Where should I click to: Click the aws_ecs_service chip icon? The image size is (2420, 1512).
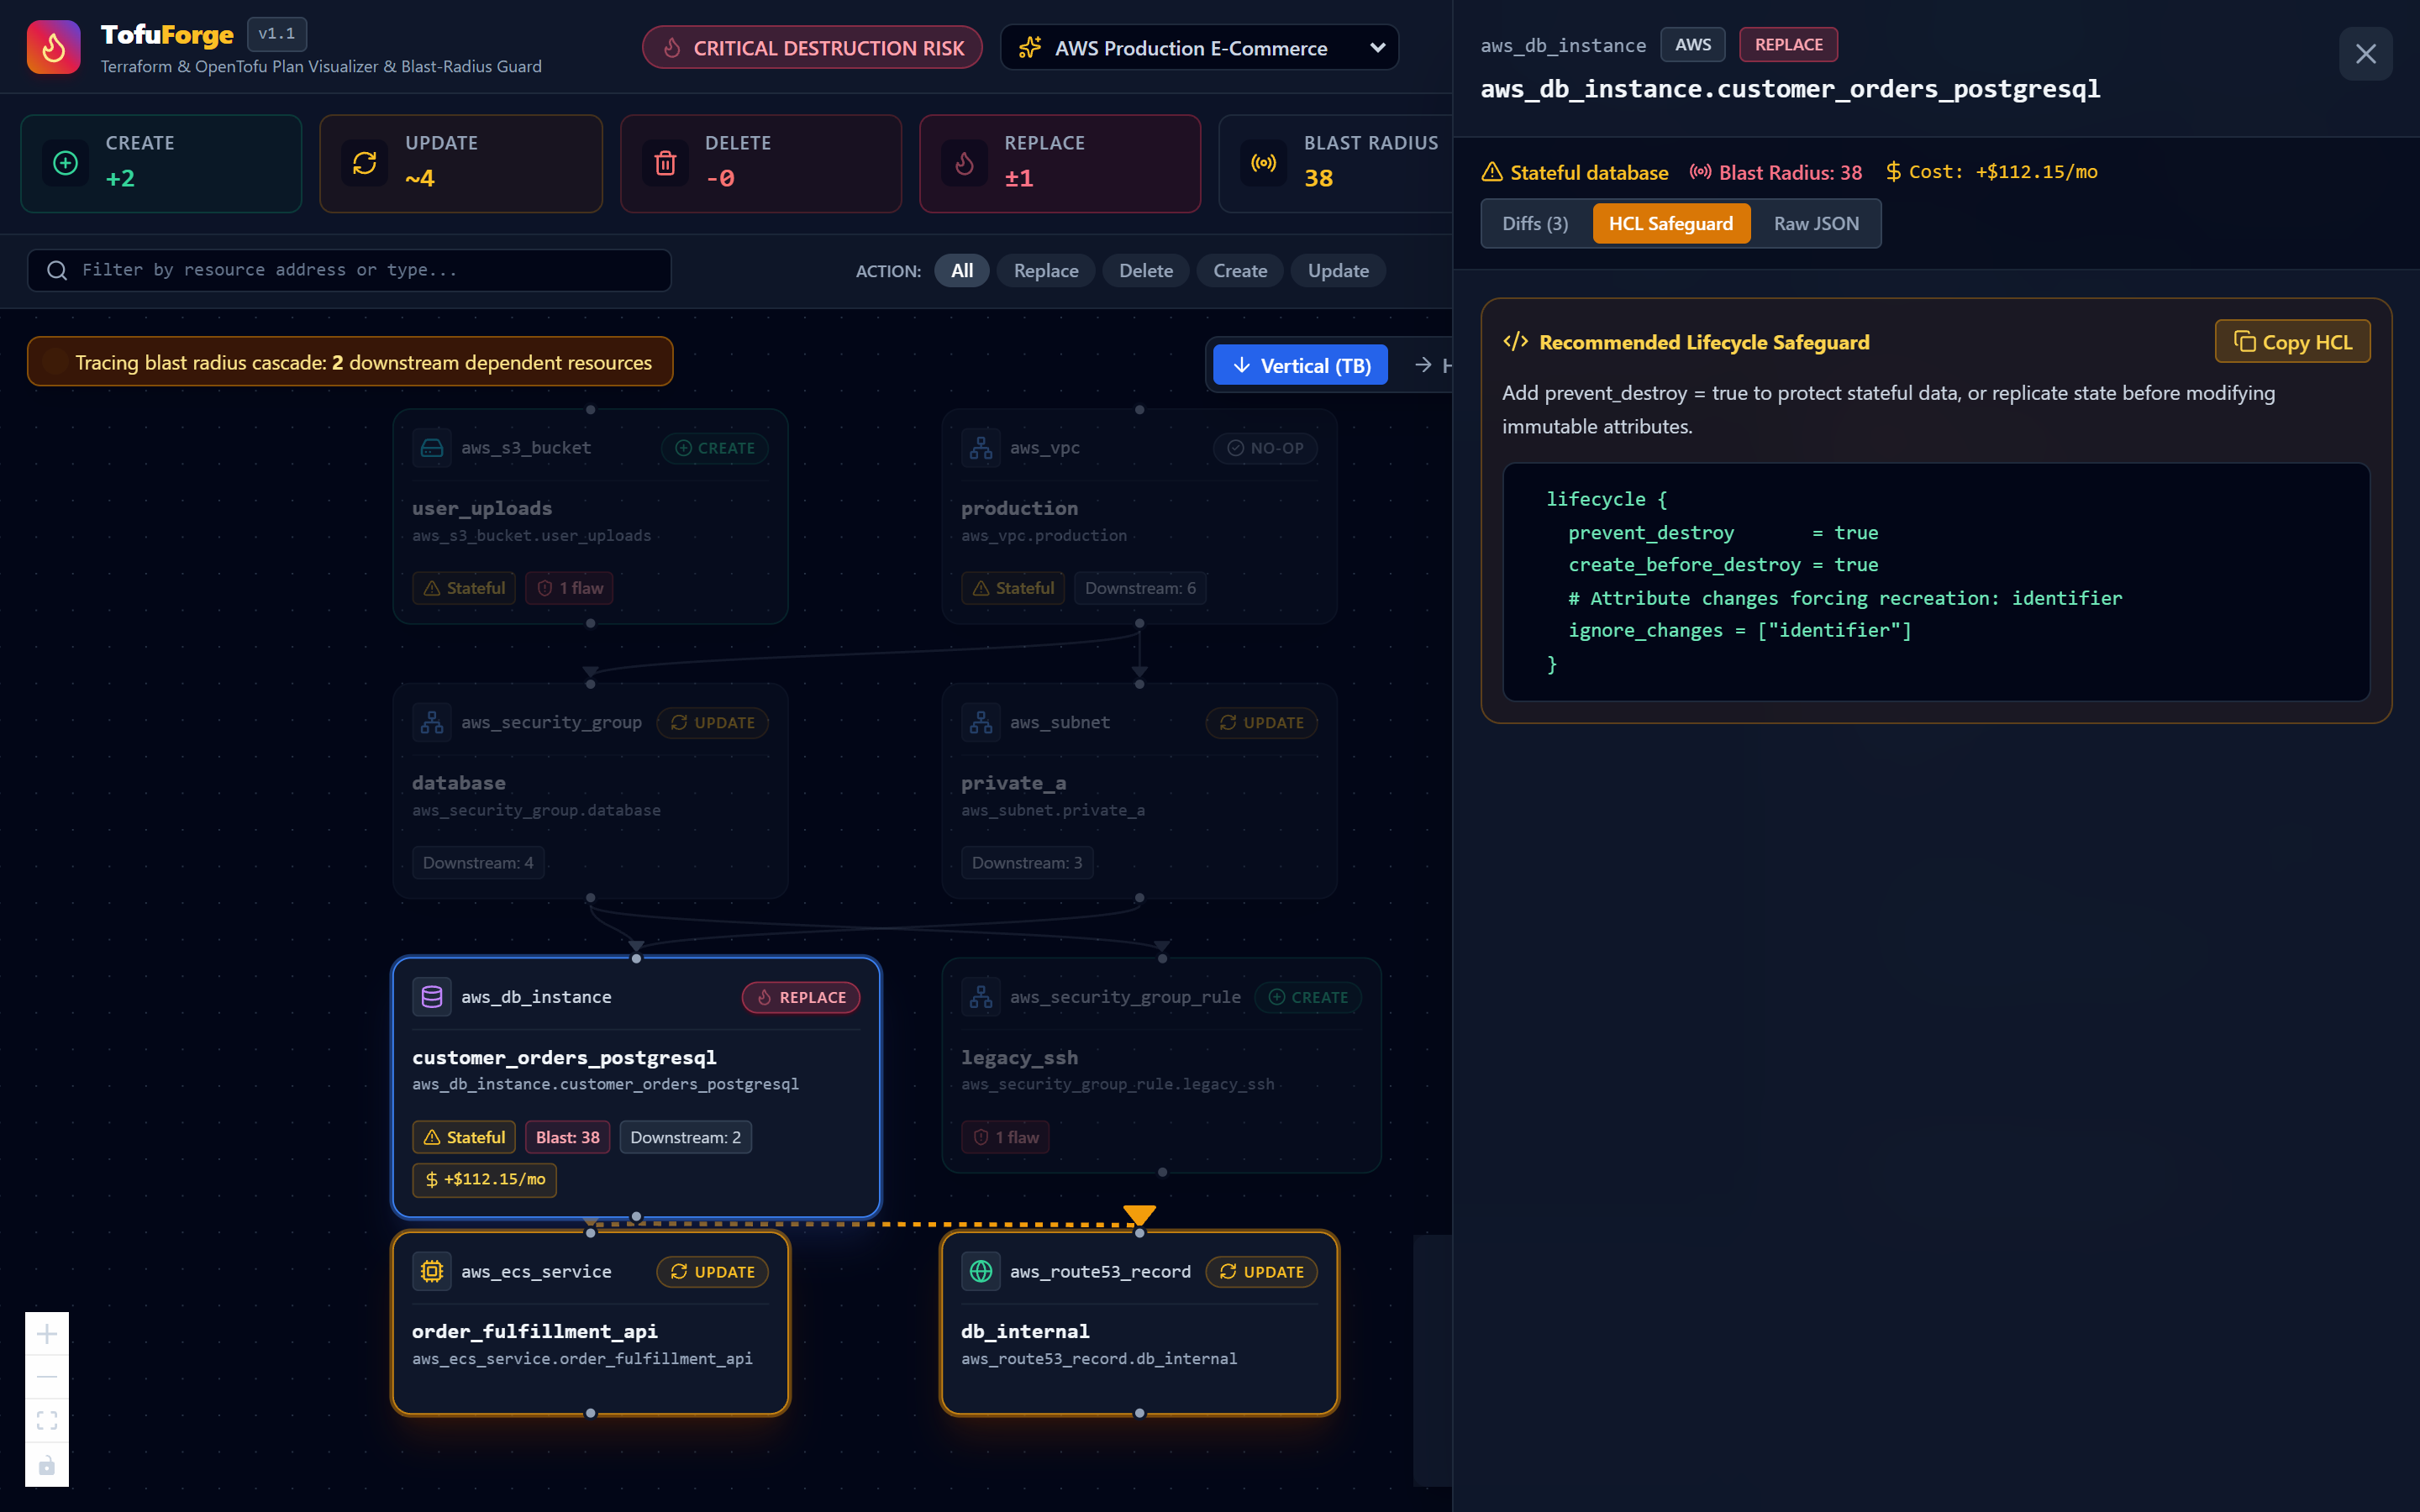(432, 1271)
